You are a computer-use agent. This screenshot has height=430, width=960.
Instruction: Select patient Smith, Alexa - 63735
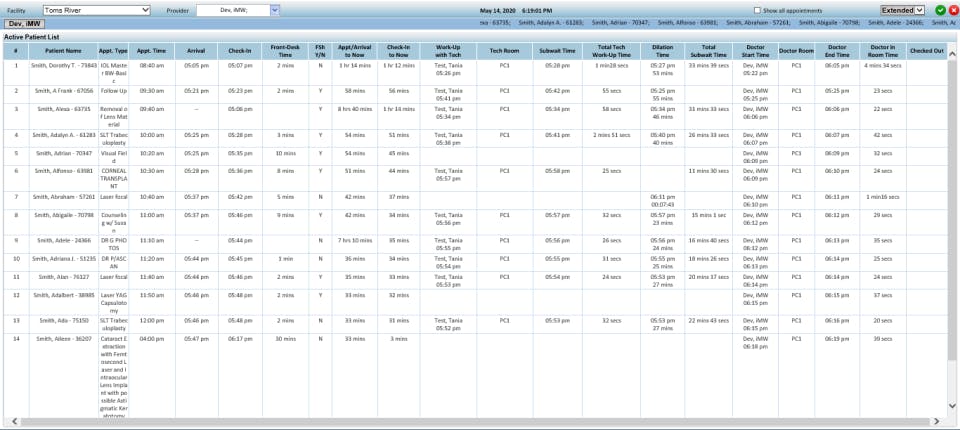coord(64,109)
